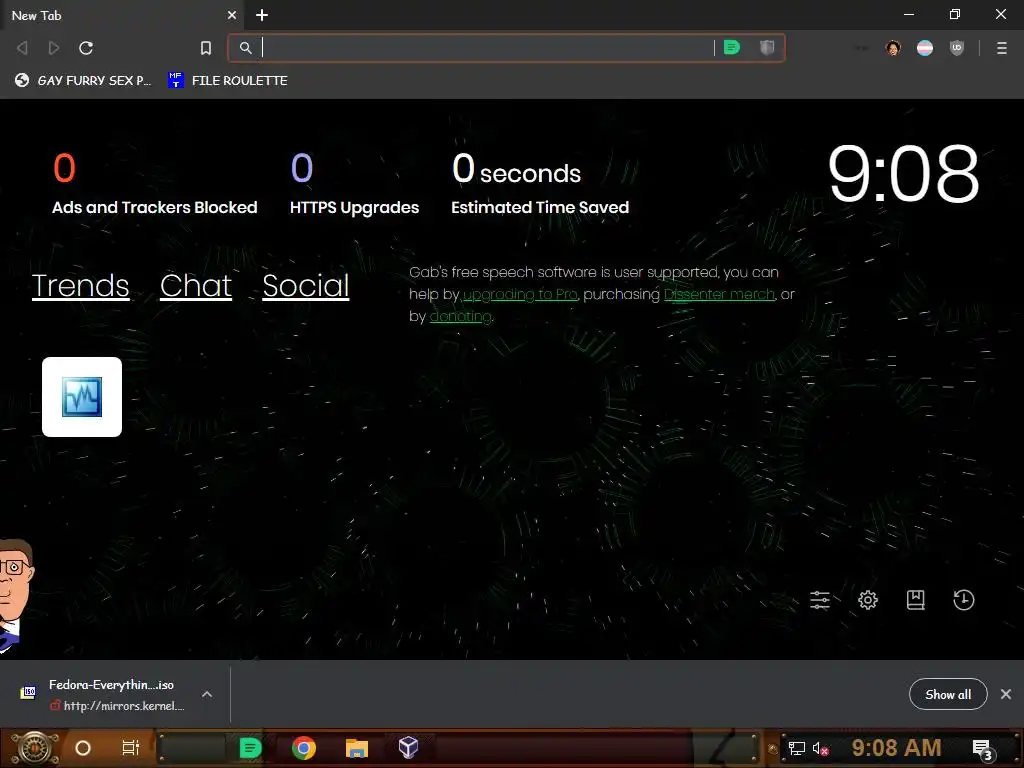
Task: Open the Windows Start button
Action: pos(35,748)
